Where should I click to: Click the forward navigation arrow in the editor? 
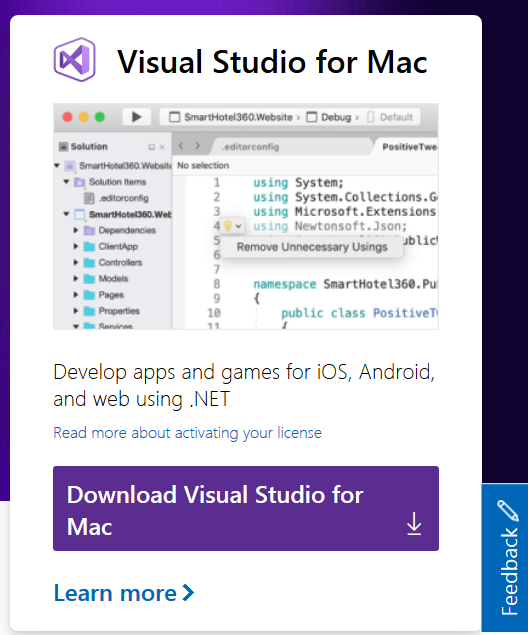(197, 146)
